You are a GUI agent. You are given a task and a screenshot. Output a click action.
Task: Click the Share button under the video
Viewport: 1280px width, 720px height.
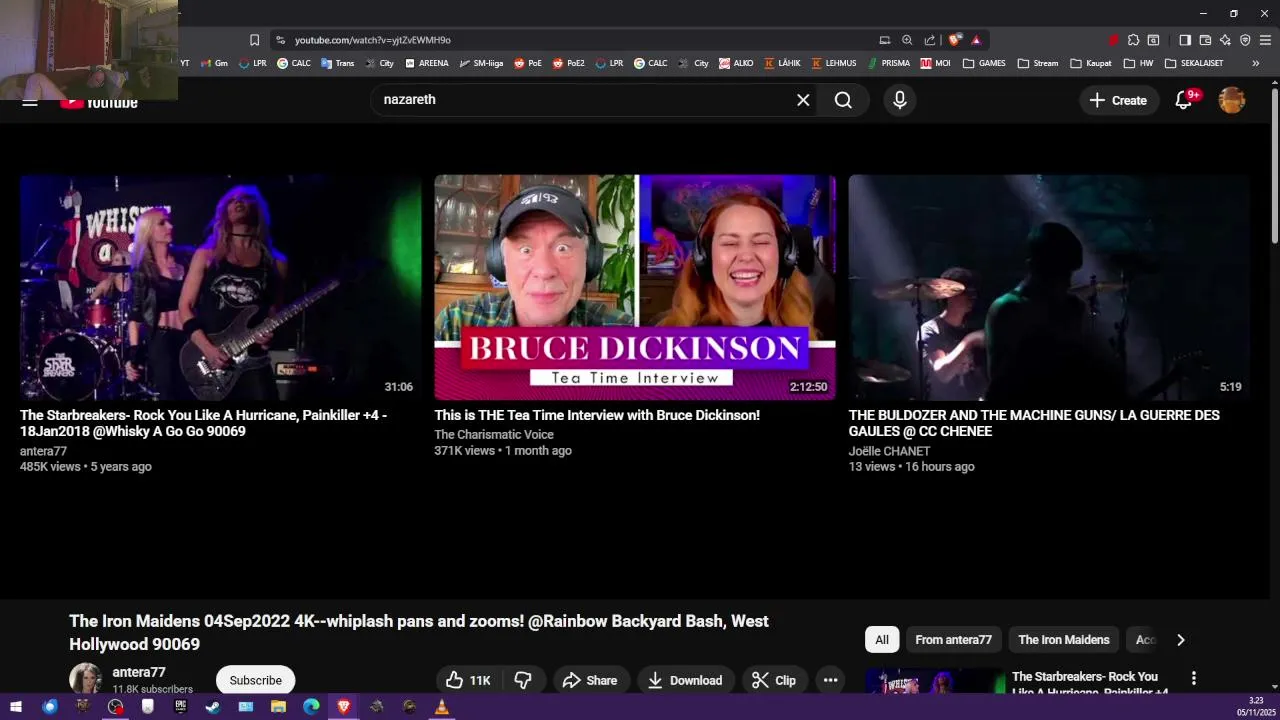[590, 680]
